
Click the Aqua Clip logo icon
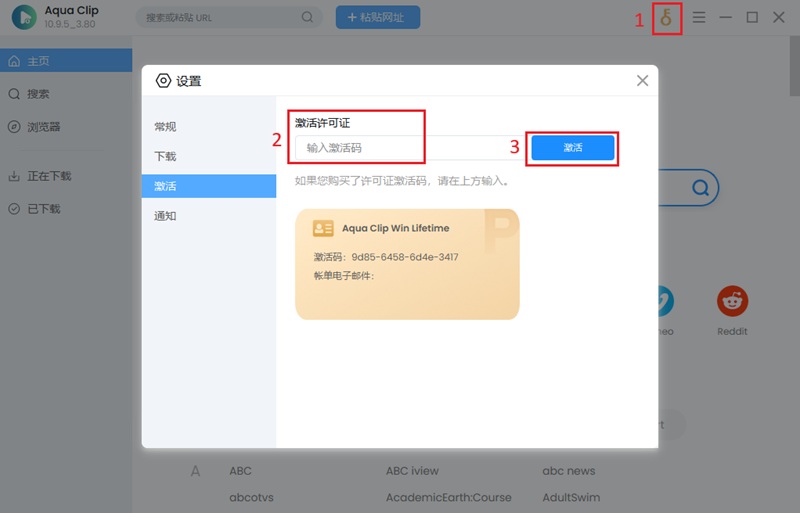click(24, 17)
